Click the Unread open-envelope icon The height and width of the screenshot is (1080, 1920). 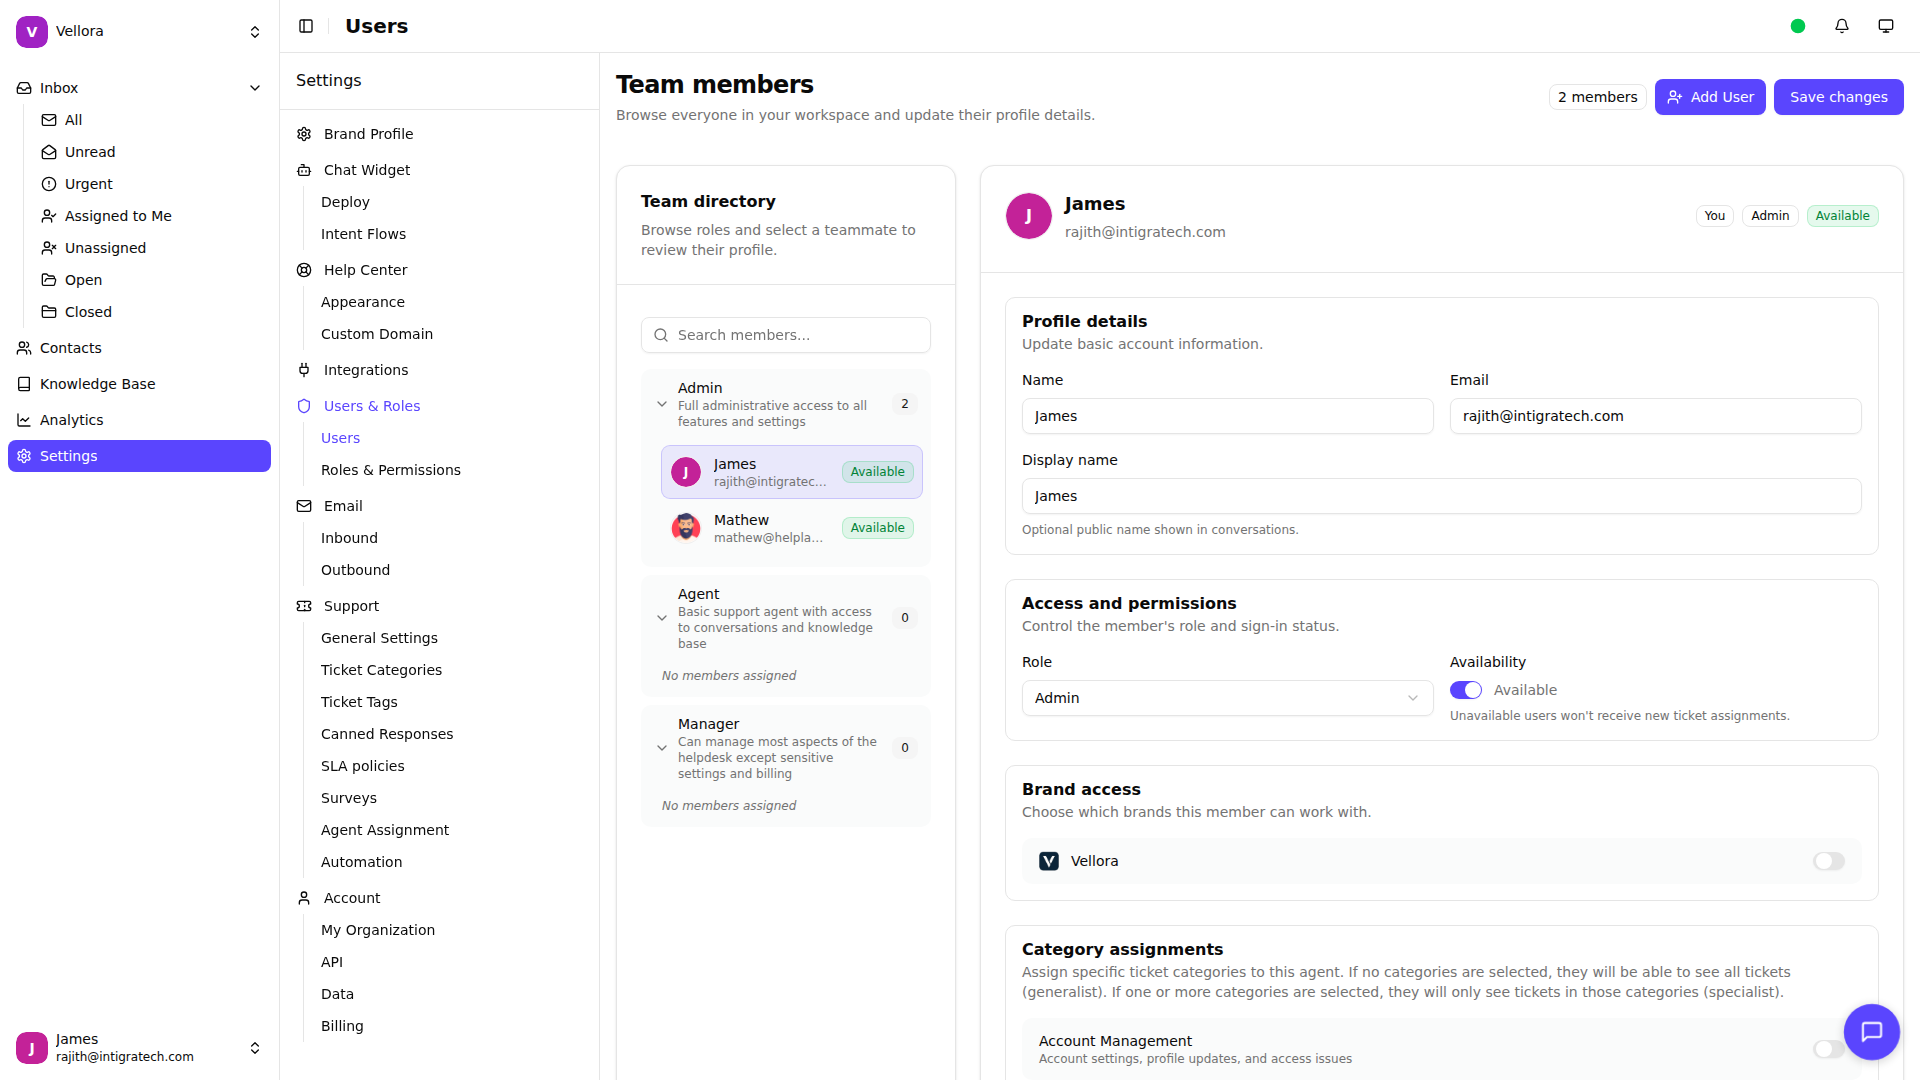click(49, 152)
